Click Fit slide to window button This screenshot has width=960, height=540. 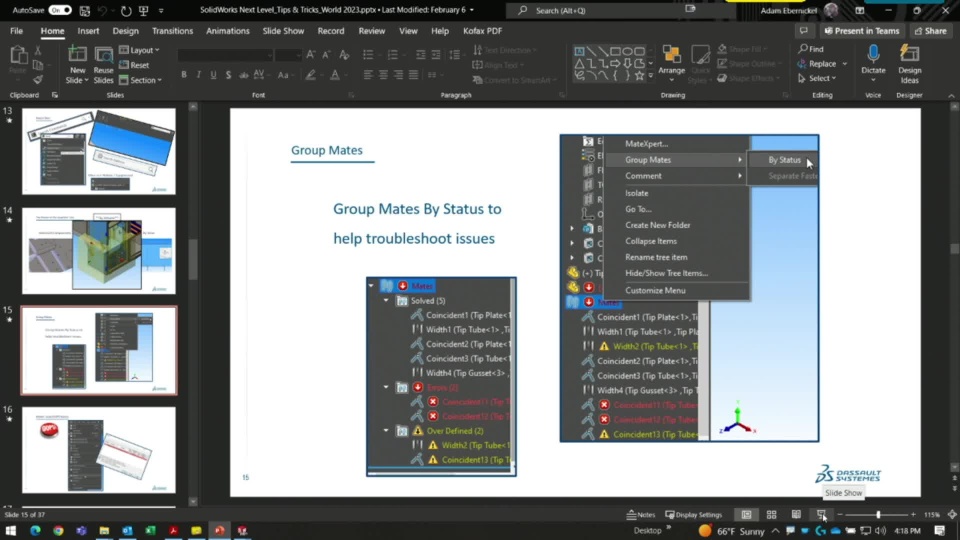[952, 515]
